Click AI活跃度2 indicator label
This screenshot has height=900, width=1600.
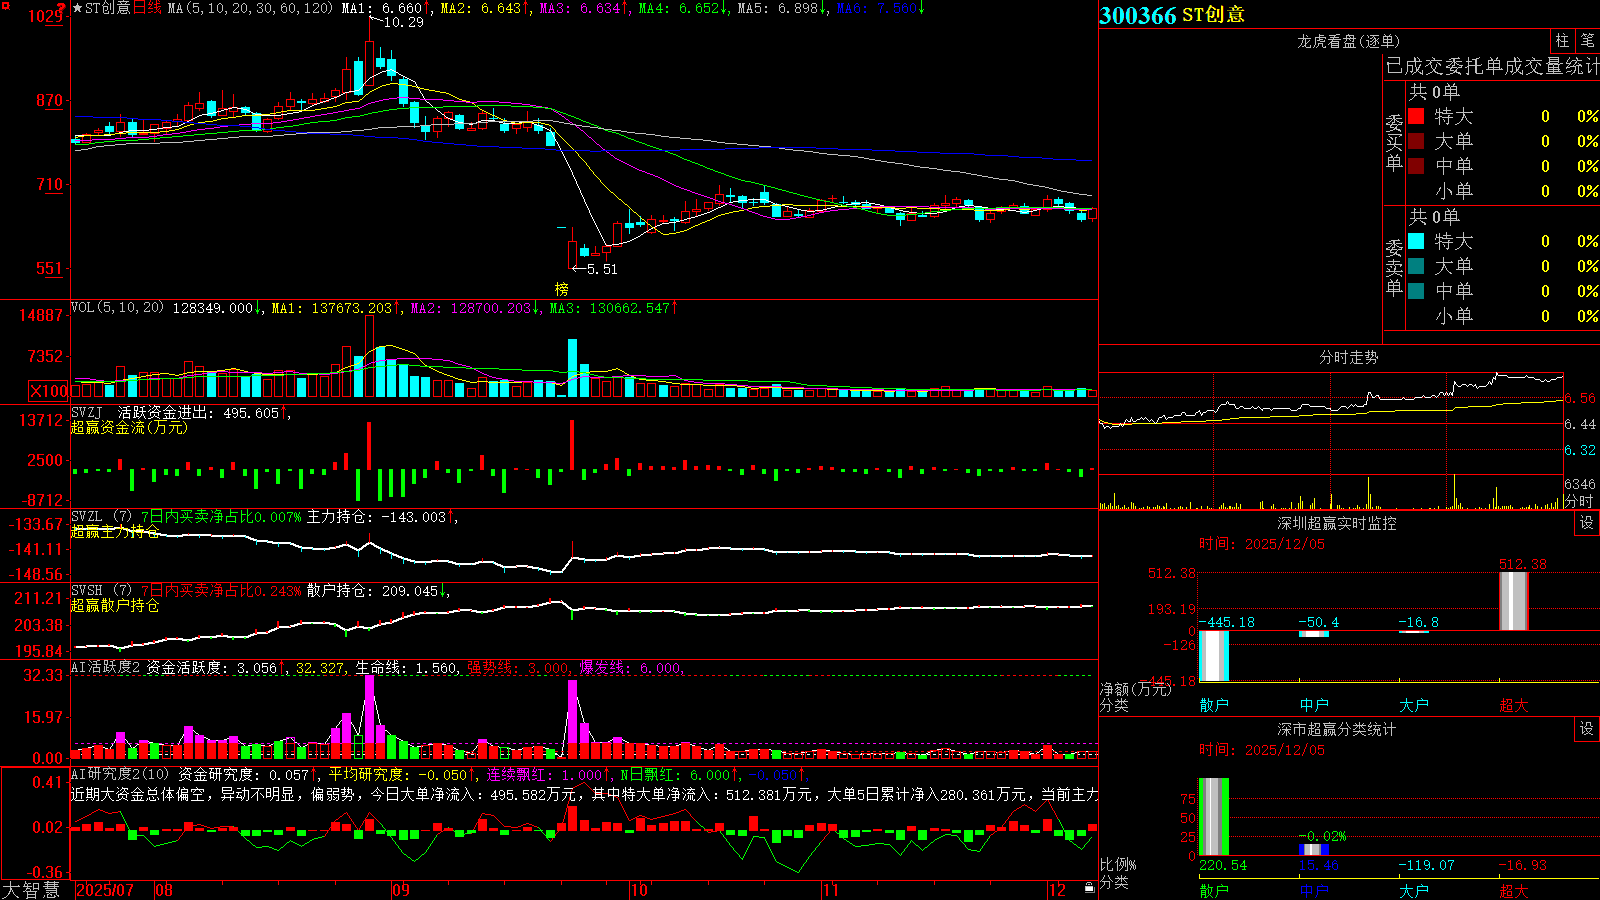[106, 668]
